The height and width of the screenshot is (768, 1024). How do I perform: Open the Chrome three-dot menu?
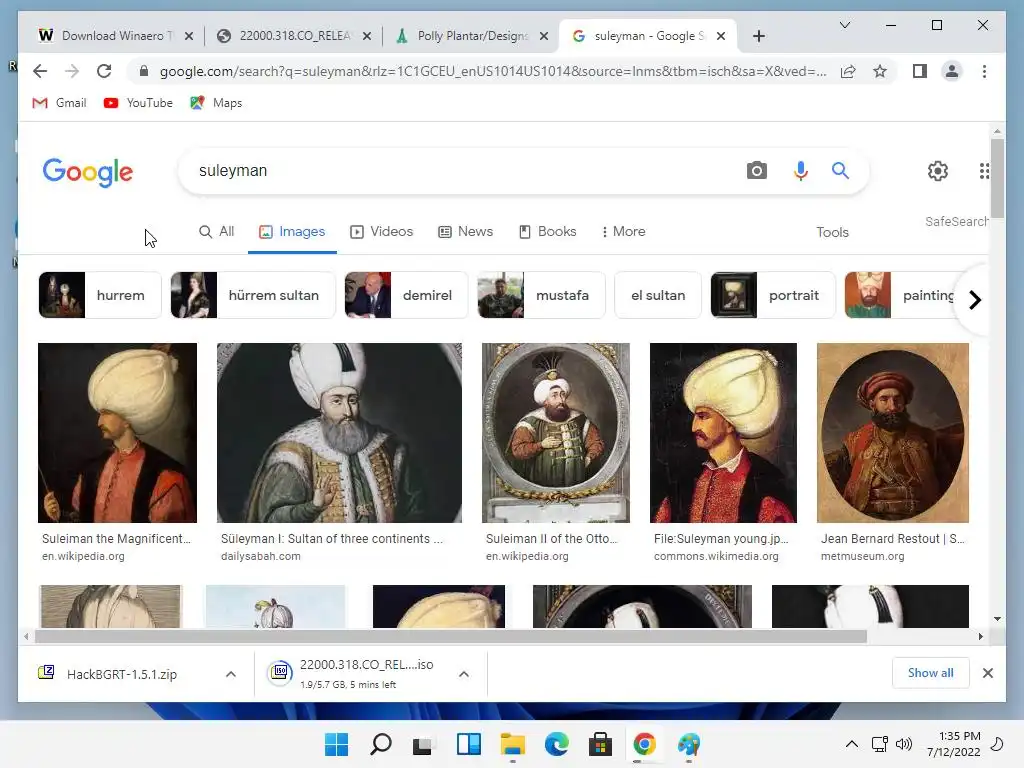point(984,71)
